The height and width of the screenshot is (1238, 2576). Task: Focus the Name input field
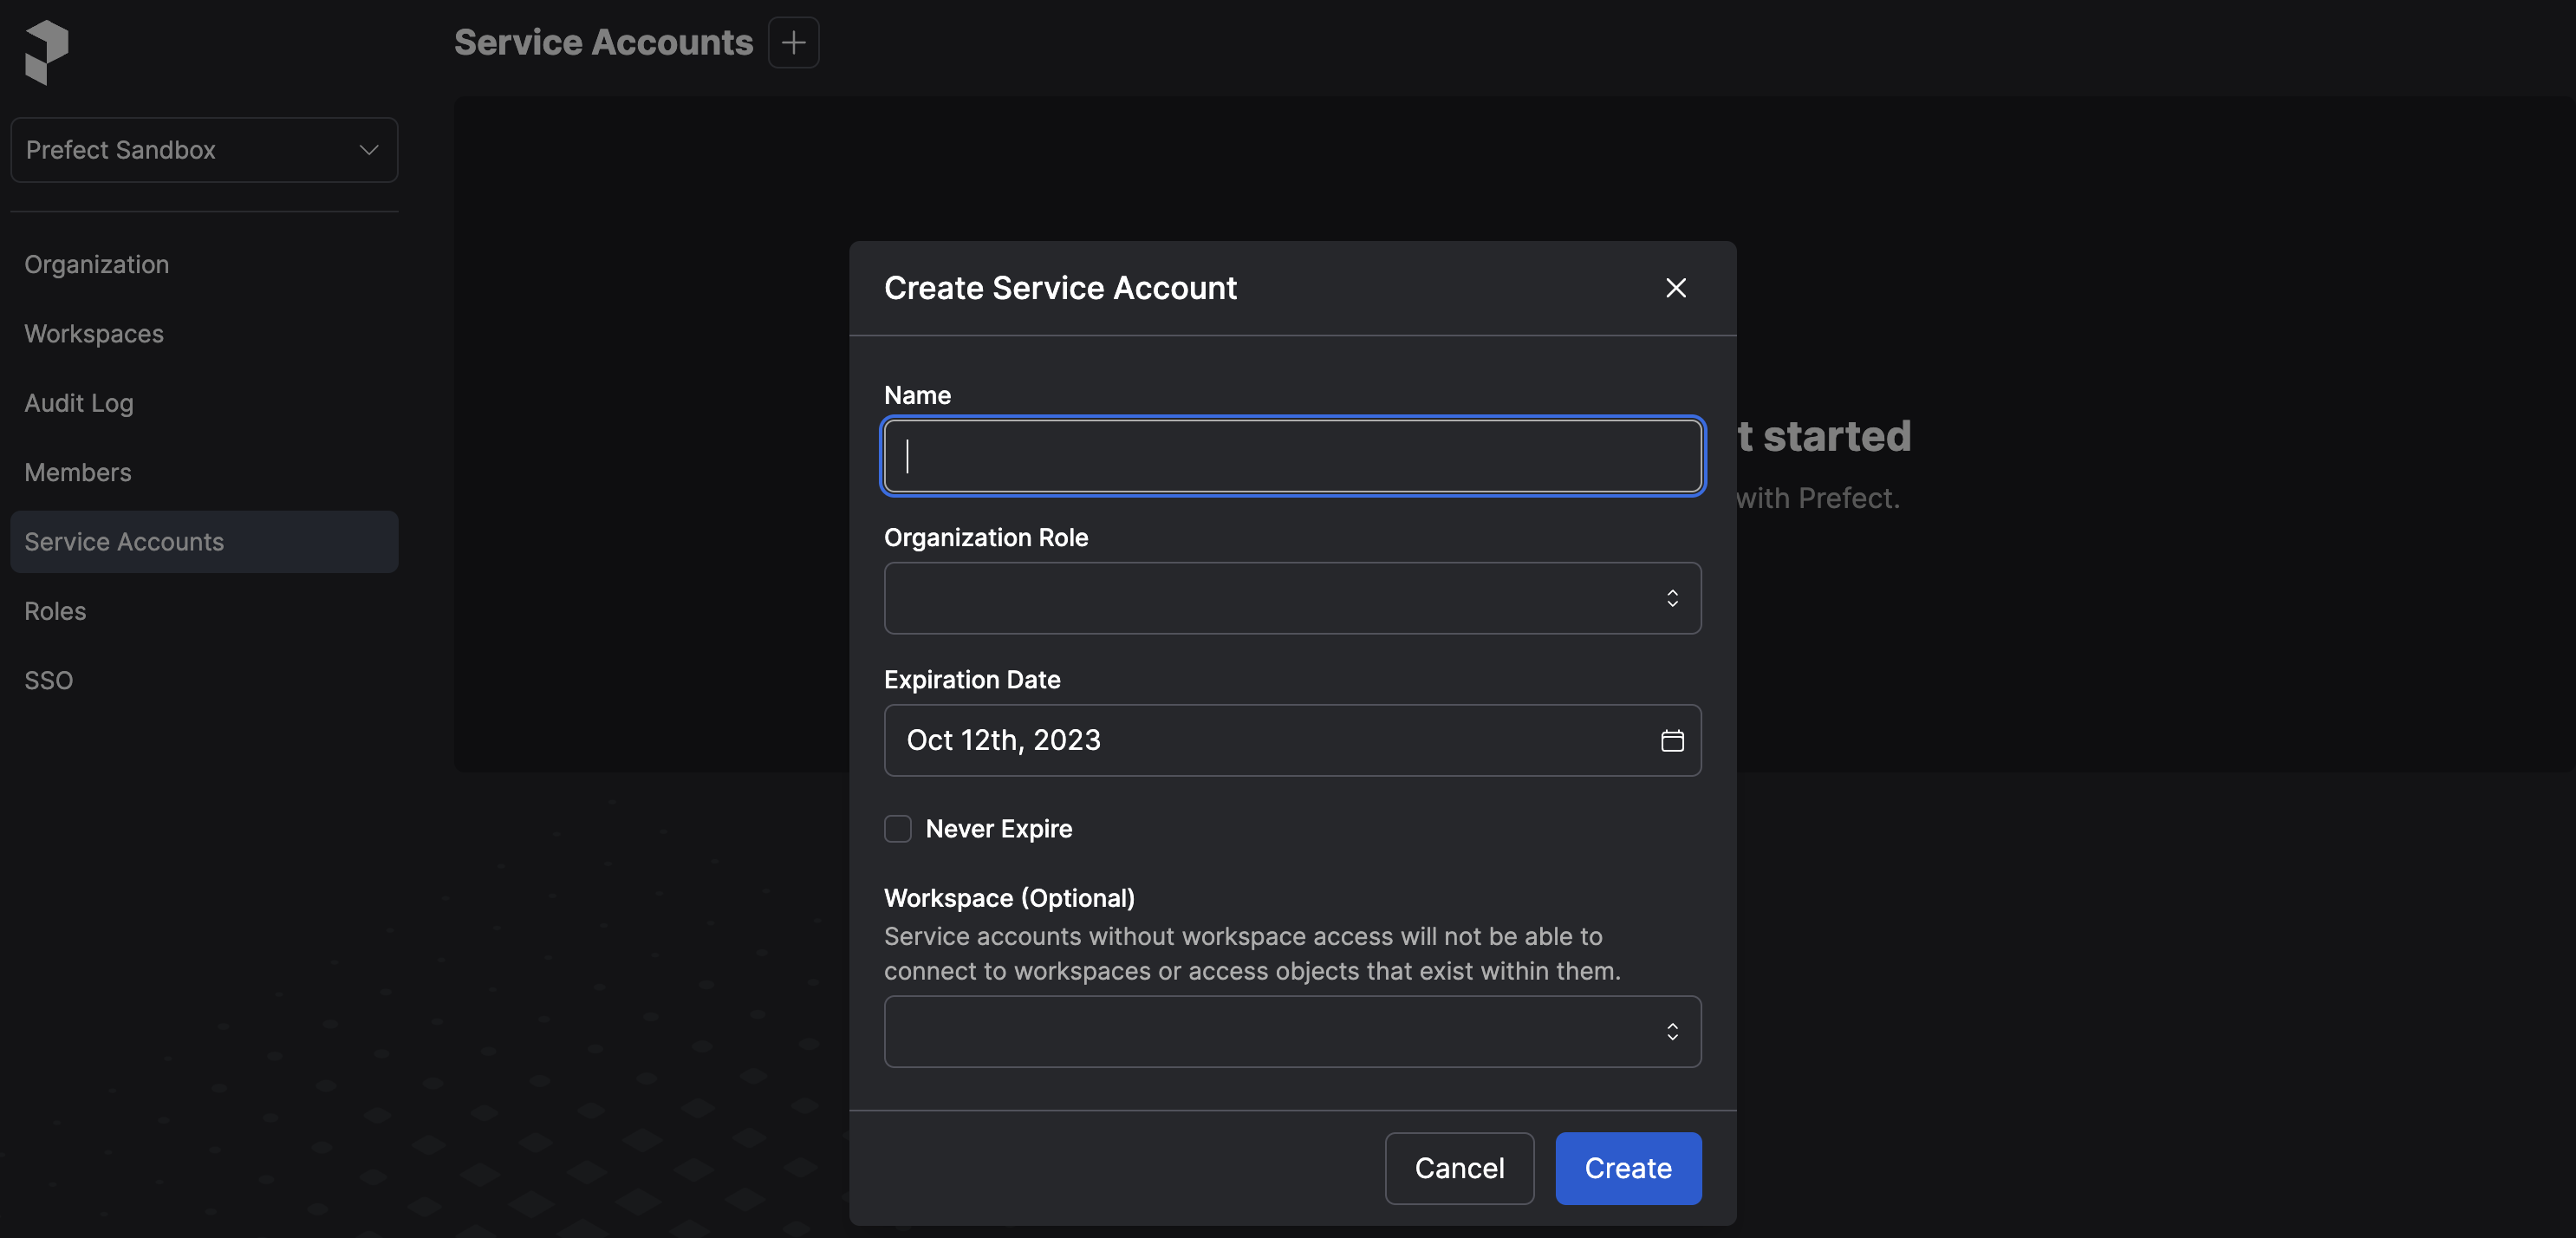point(1292,456)
